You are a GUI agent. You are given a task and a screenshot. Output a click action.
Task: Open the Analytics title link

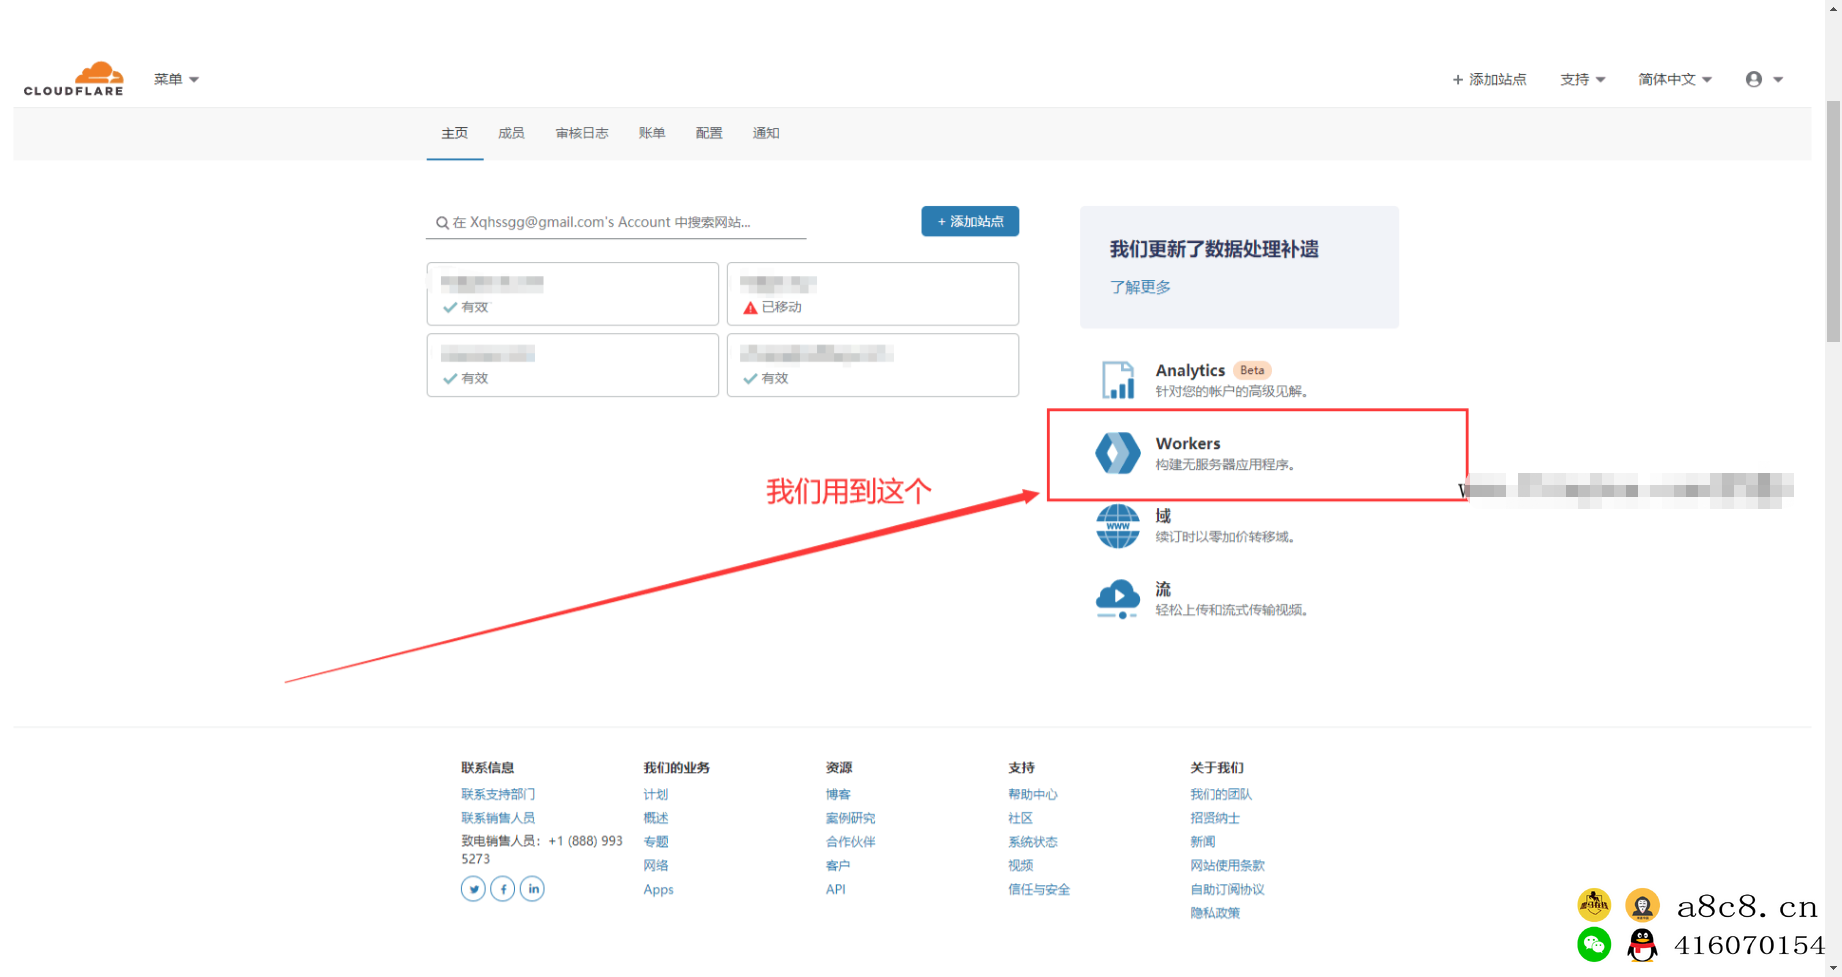(x=1190, y=370)
